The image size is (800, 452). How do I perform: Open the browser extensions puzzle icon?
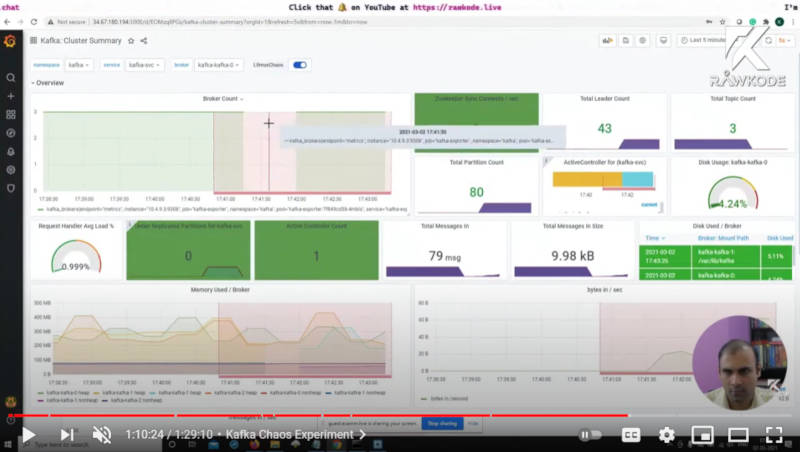coord(766,22)
